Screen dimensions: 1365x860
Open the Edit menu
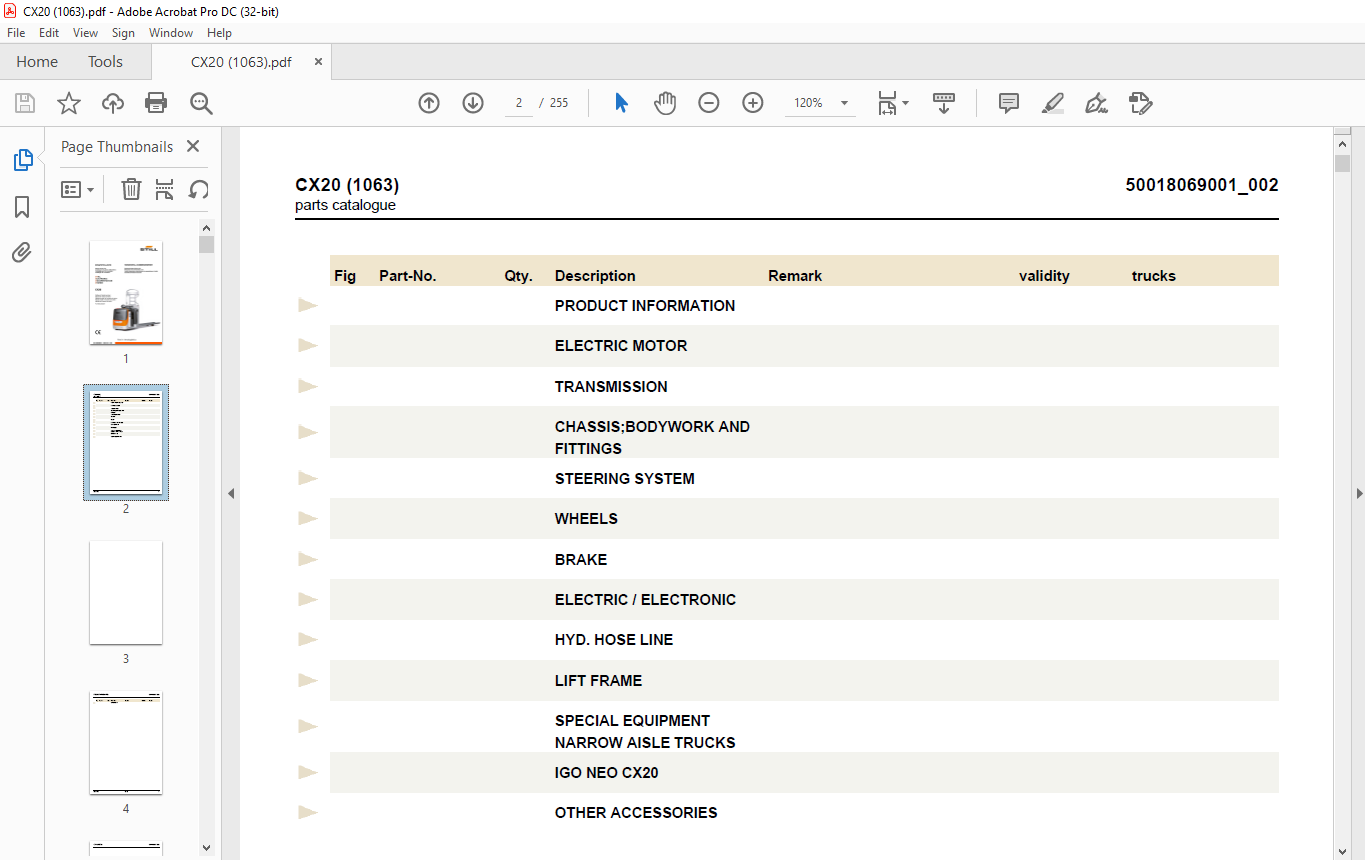pos(49,33)
